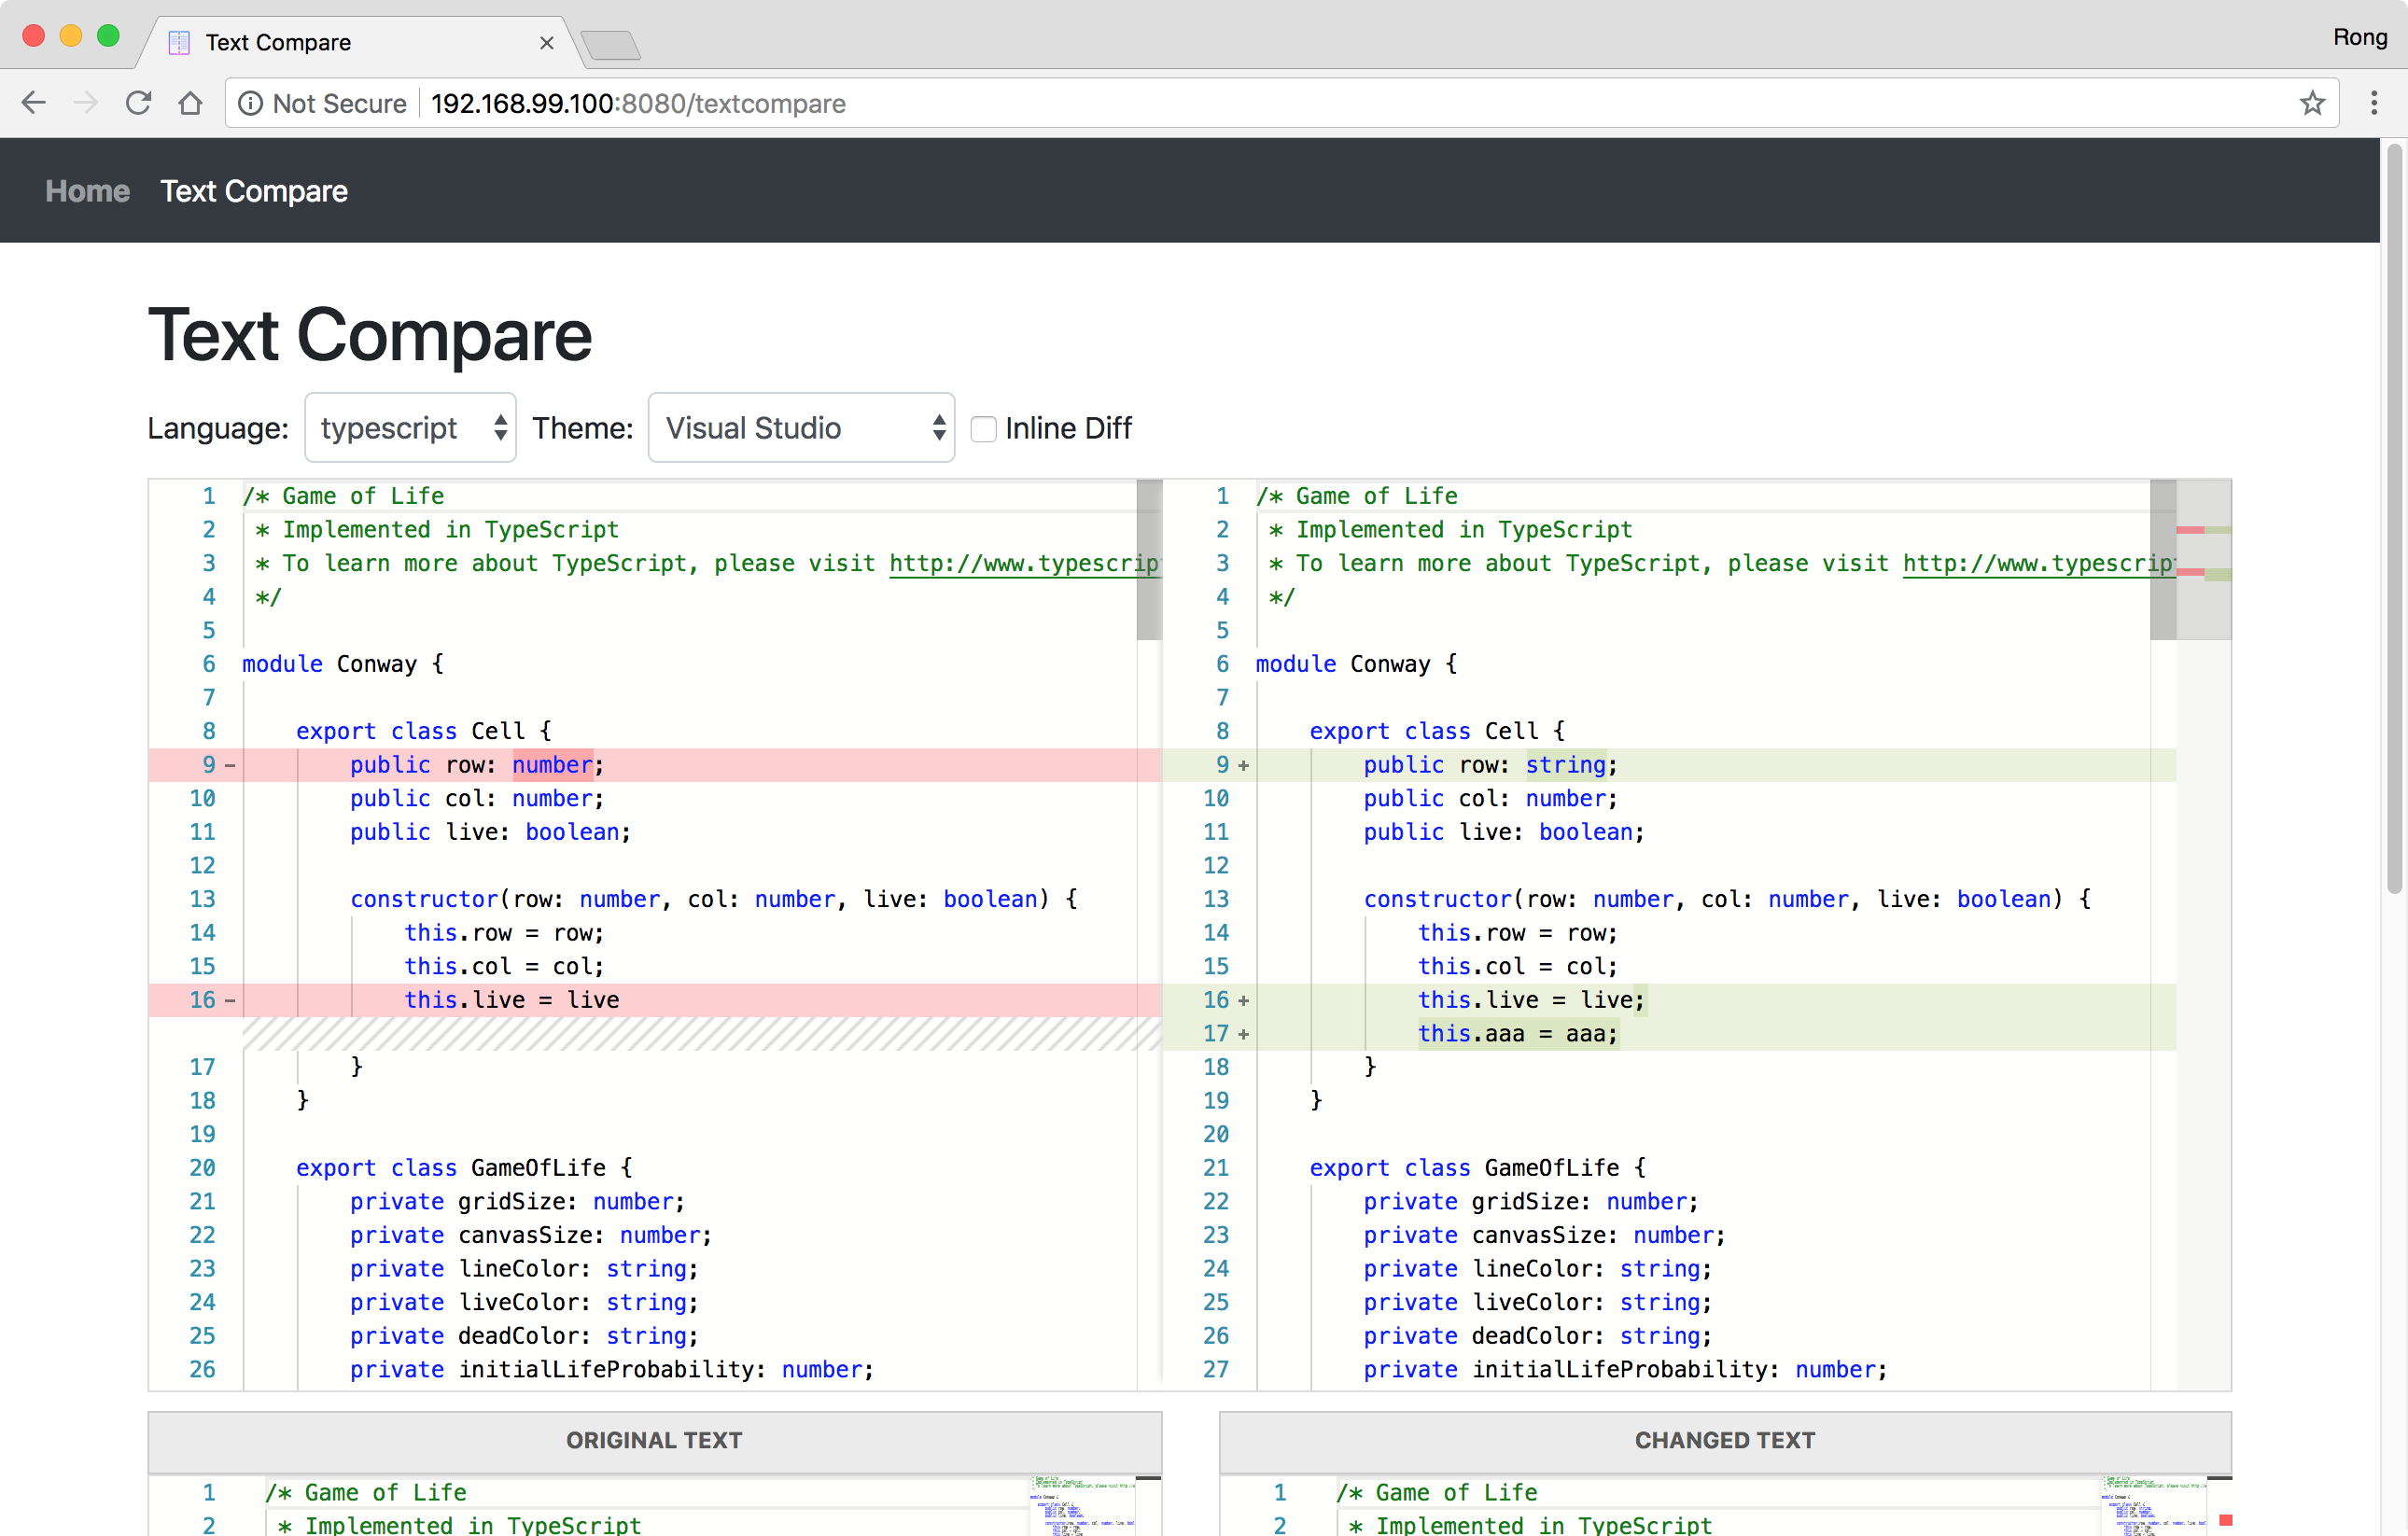The height and width of the screenshot is (1536, 2408).
Task: Click 'private gridSize: number;' in original pane
Action: click(x=517, y=1202)
